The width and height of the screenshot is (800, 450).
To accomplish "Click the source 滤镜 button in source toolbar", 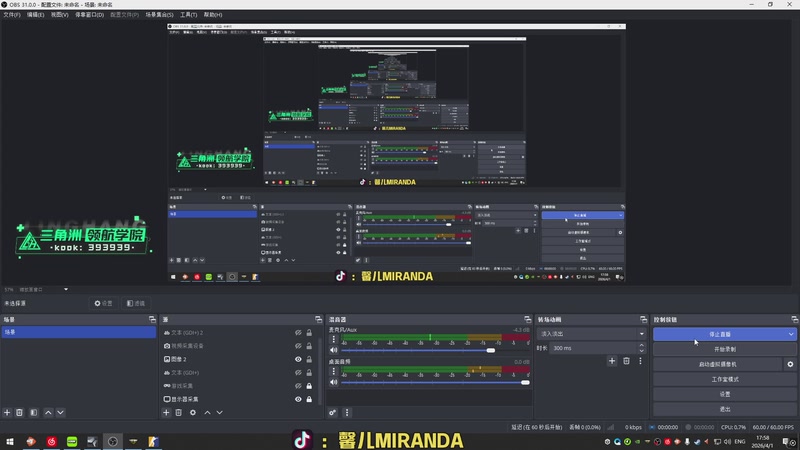I will coord(136,303).
